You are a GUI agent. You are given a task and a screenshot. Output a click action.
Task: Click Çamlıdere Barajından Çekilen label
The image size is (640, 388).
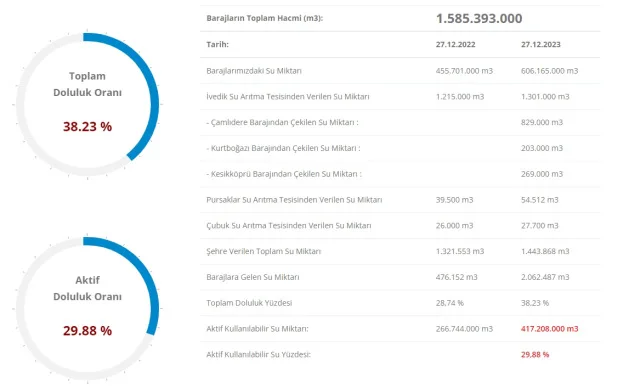(x=282, y=122)
